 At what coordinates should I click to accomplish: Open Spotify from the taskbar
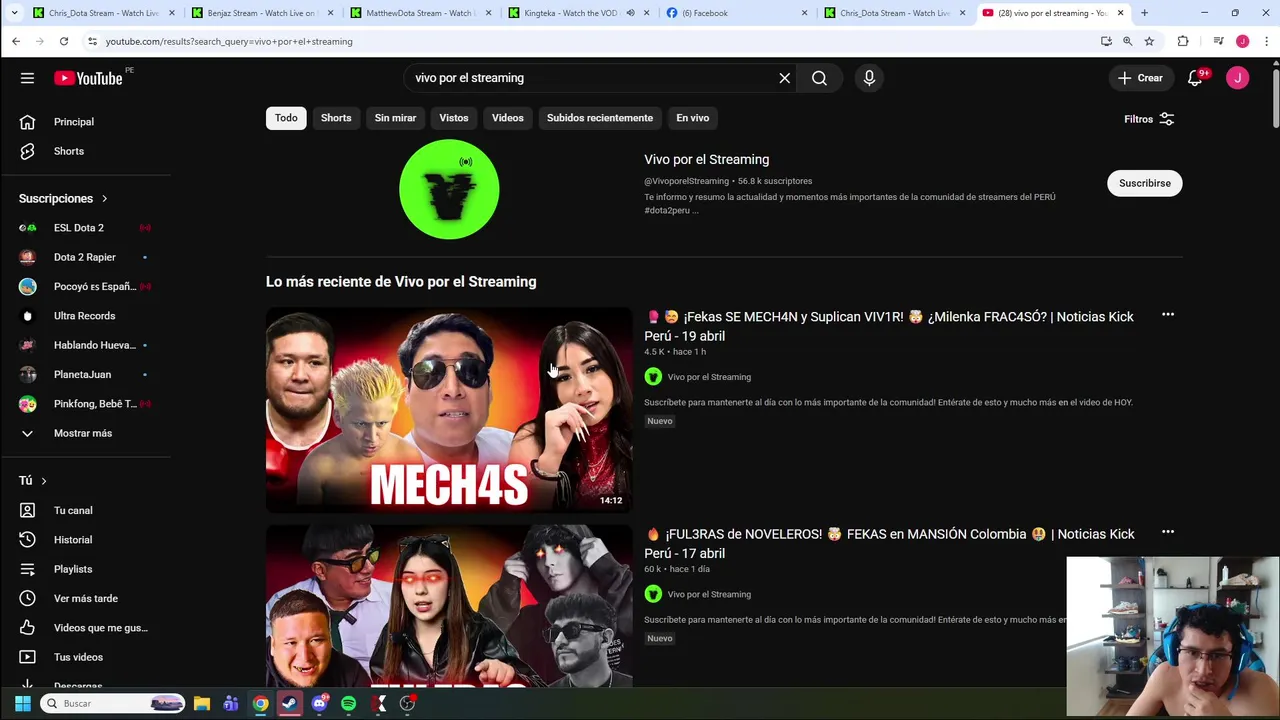point(348,704)
